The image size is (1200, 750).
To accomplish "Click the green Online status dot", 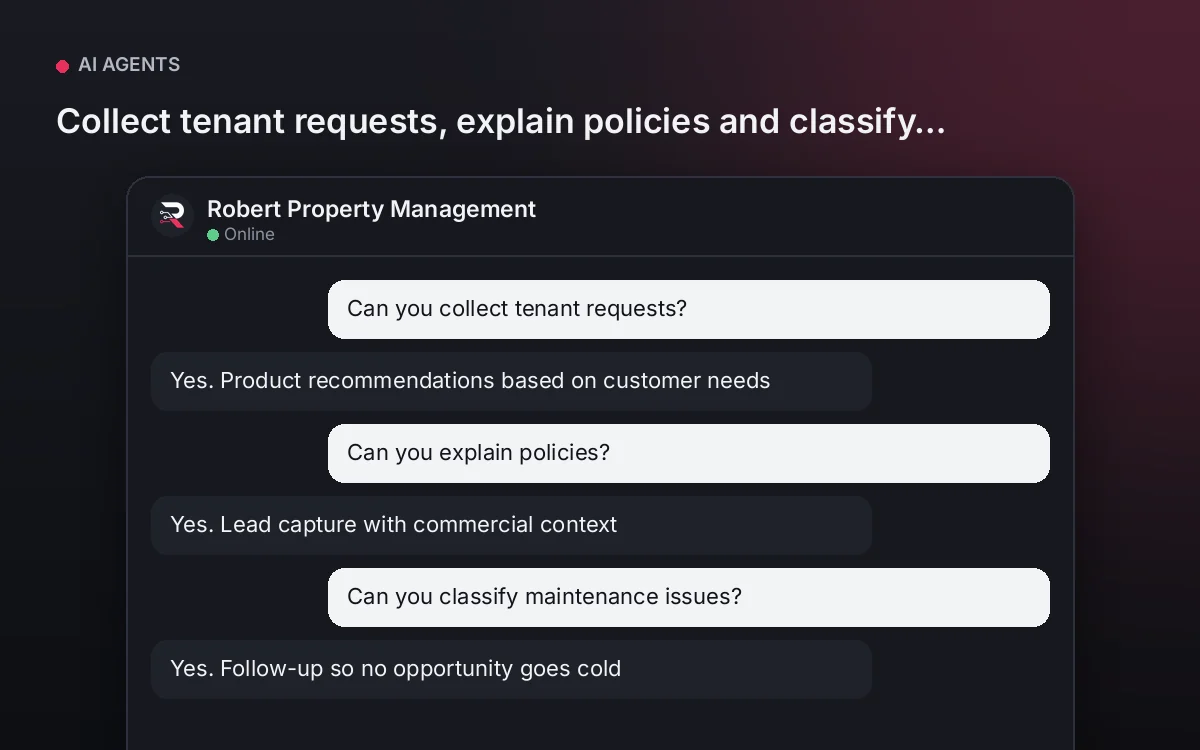I will click(x=213, y=235).
